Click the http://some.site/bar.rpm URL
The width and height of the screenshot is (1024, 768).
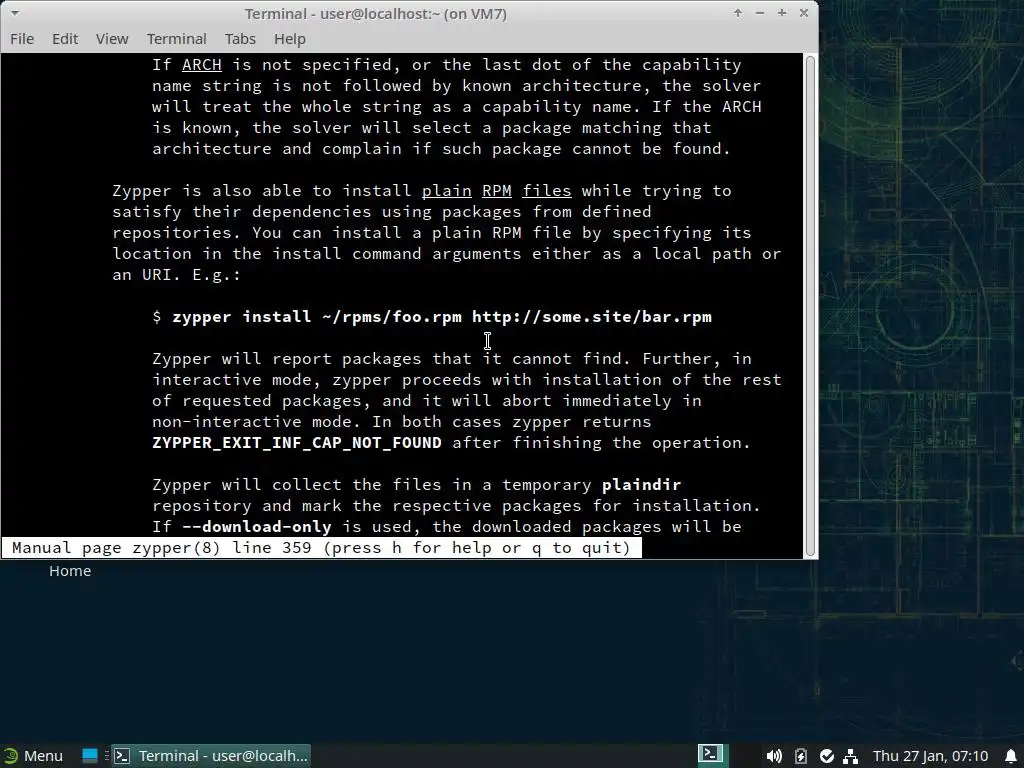(592, 317)
